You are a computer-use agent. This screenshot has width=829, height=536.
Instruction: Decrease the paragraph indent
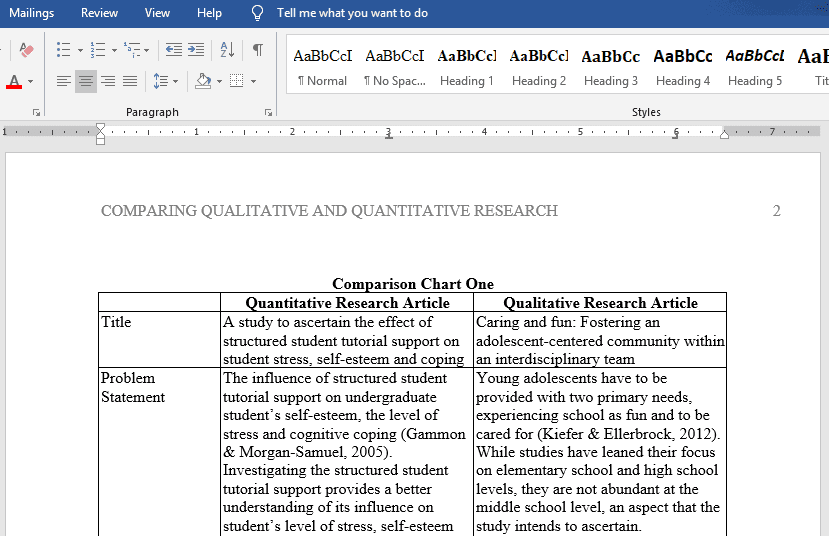tap(173, 50)
